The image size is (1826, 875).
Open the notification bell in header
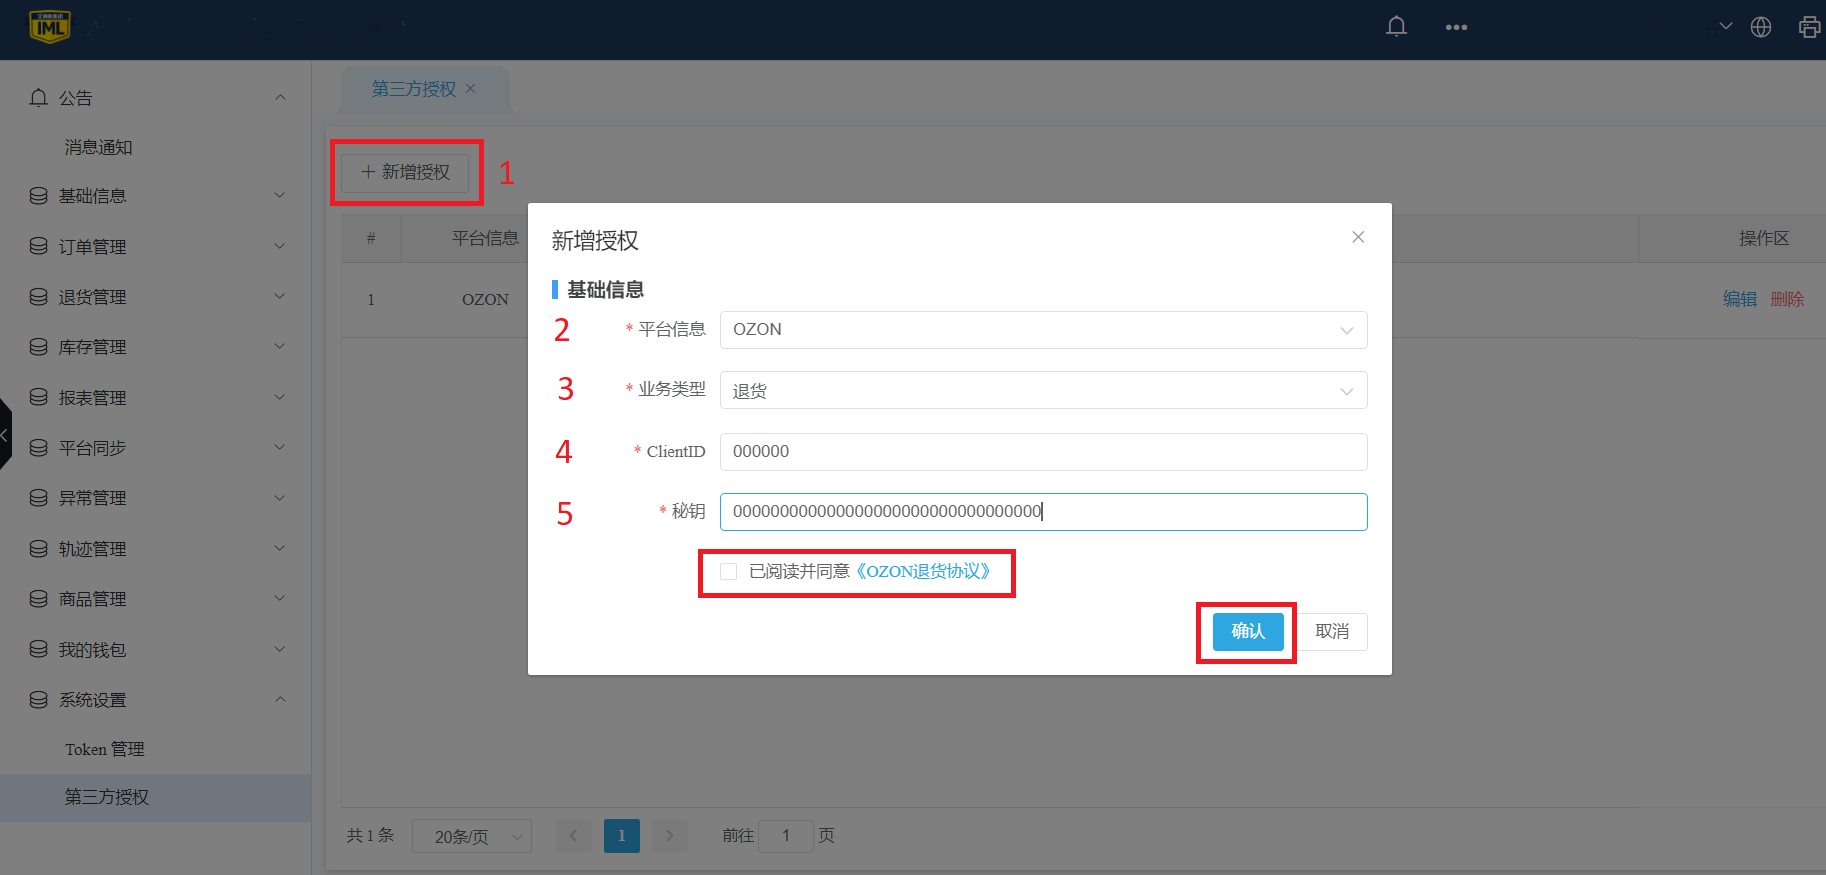click(x=1397, y=27)
